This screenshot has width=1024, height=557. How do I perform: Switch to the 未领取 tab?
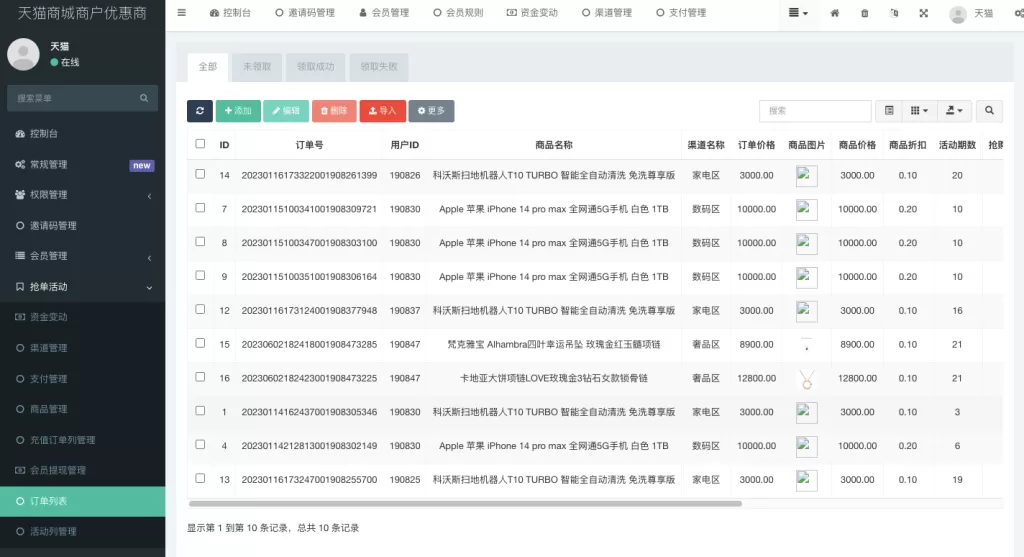coord(257,67)
